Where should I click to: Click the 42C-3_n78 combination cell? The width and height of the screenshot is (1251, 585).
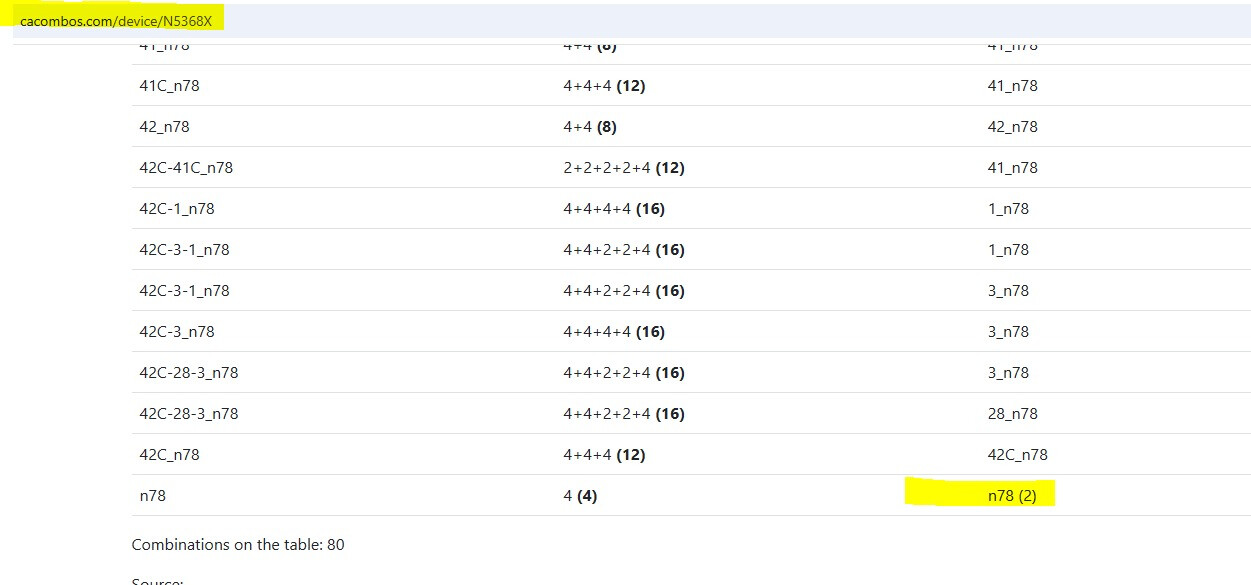pyautogui.click(x=176, y=332)
